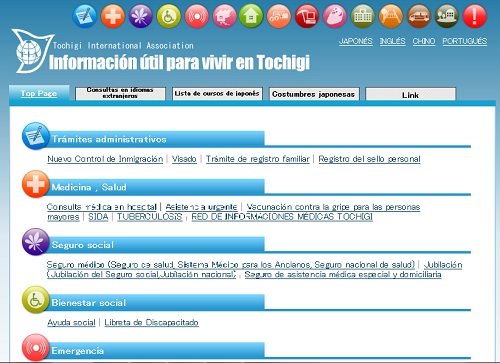Click the Medicina, Salud section cross icon
Image resolution: width=500 pixels, height=363 pixels.
[x=36, y=184]
